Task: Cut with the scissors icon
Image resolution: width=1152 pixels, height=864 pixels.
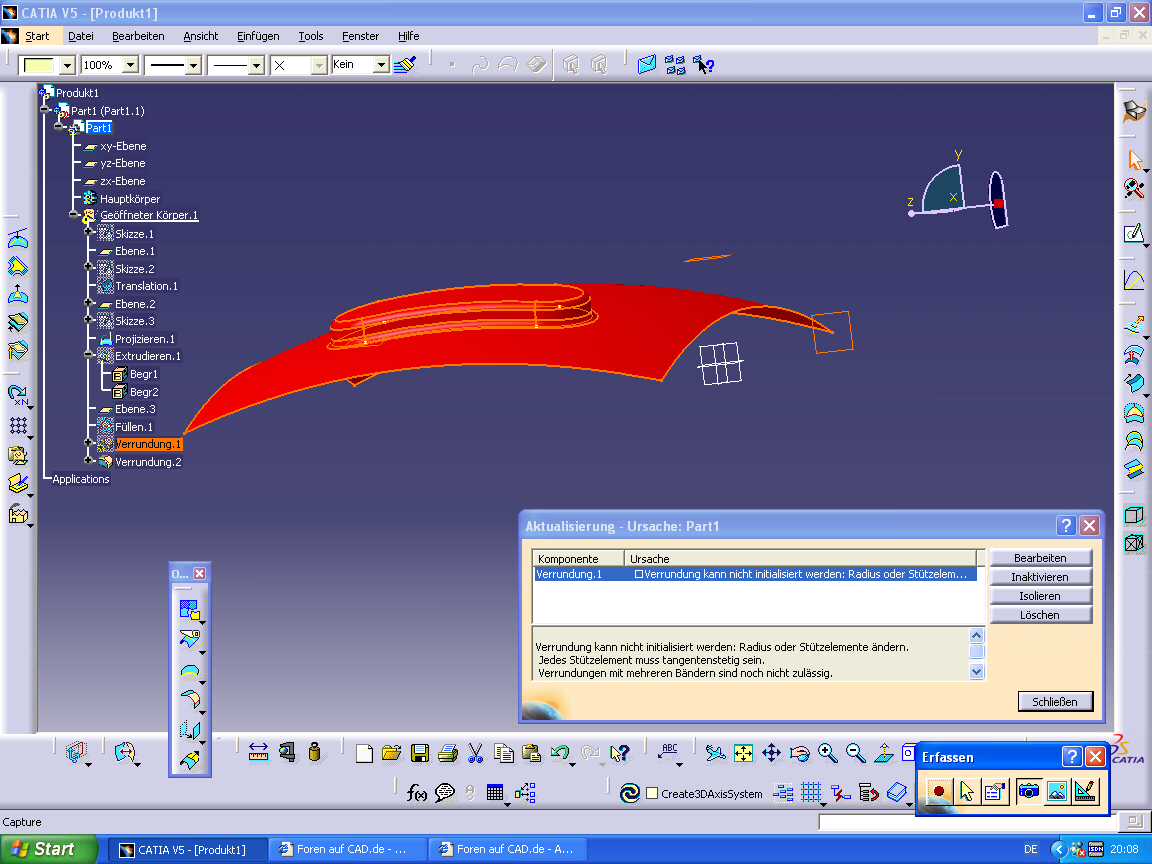Action: (475, 753)
